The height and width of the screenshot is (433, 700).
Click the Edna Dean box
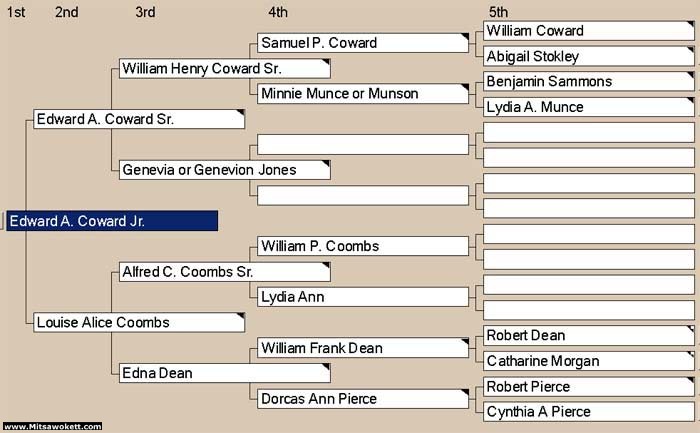coord(225,373)
